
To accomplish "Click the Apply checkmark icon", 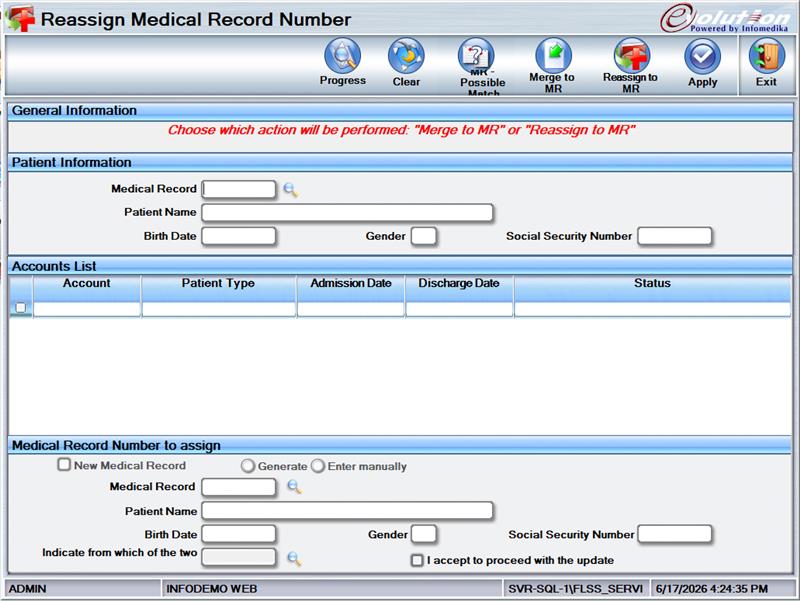I will pos(703,56).
